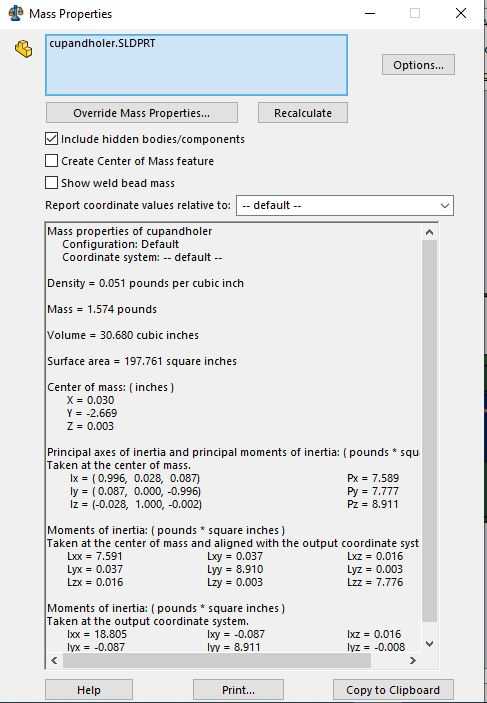Select cupandholer.SLDPRT in selection box

(102, 43)
